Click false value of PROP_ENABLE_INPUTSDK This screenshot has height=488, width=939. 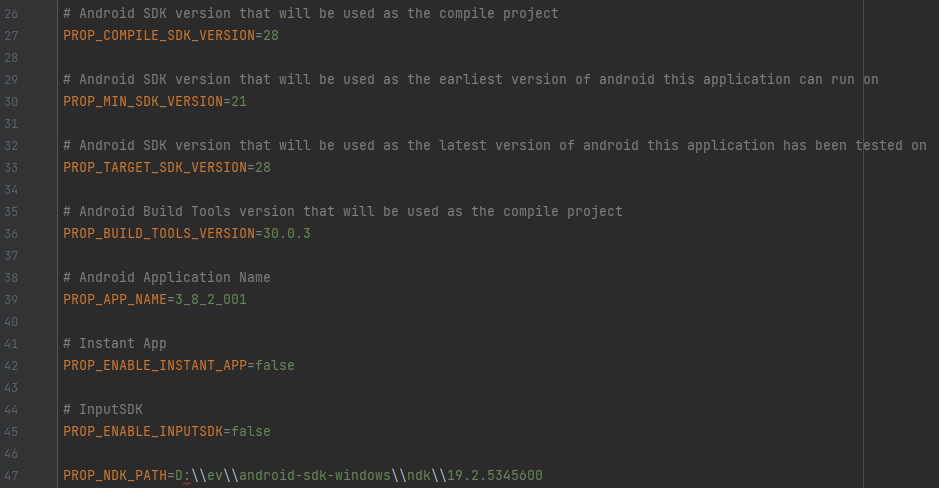[x=251, y=431]
